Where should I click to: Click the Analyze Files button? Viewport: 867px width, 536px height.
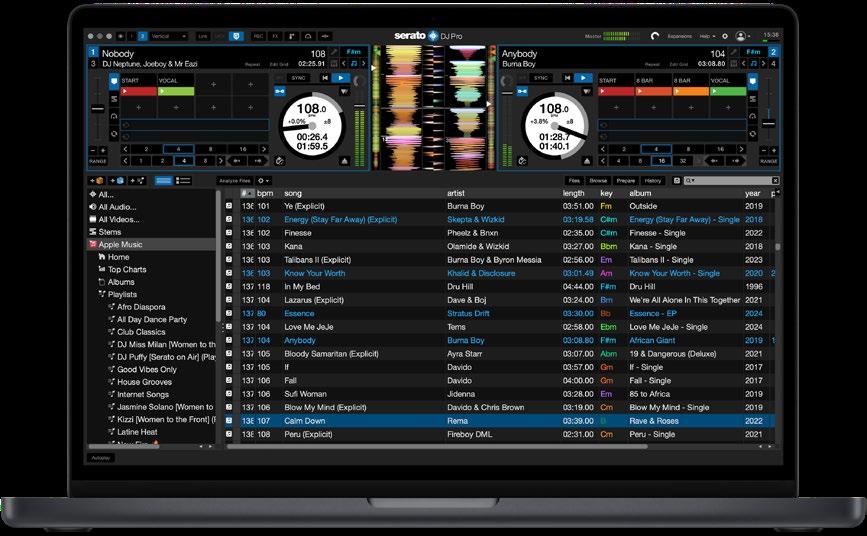(x=235, y=180)
